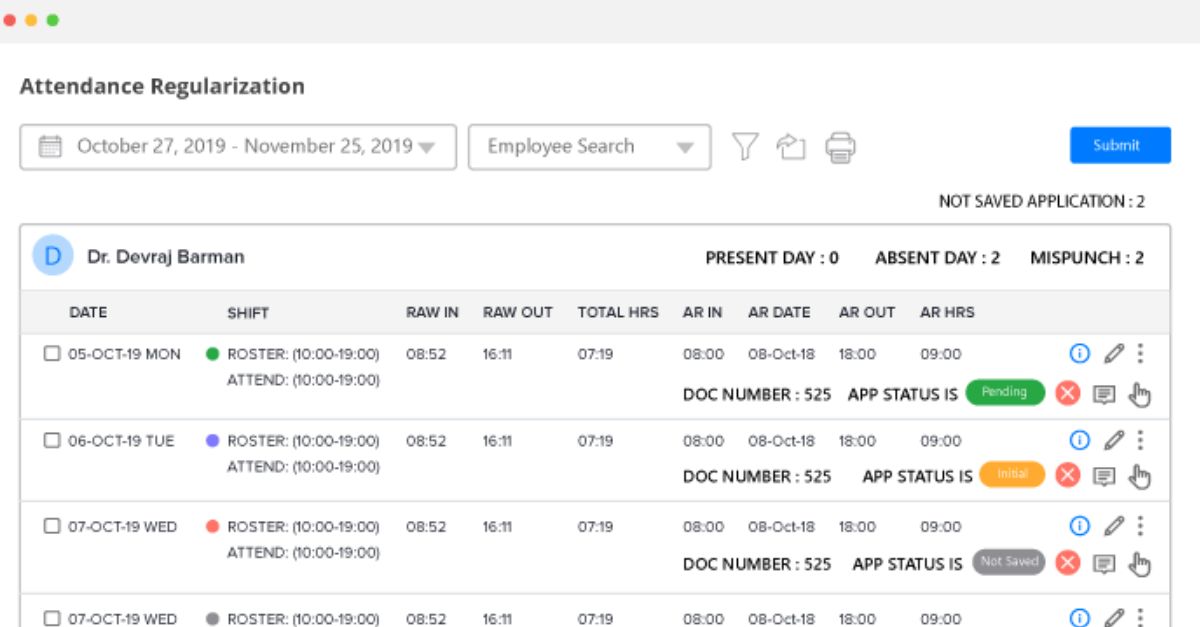
Task: Click the export/share icon in the toolbar
Action: [x=792, y=146]
